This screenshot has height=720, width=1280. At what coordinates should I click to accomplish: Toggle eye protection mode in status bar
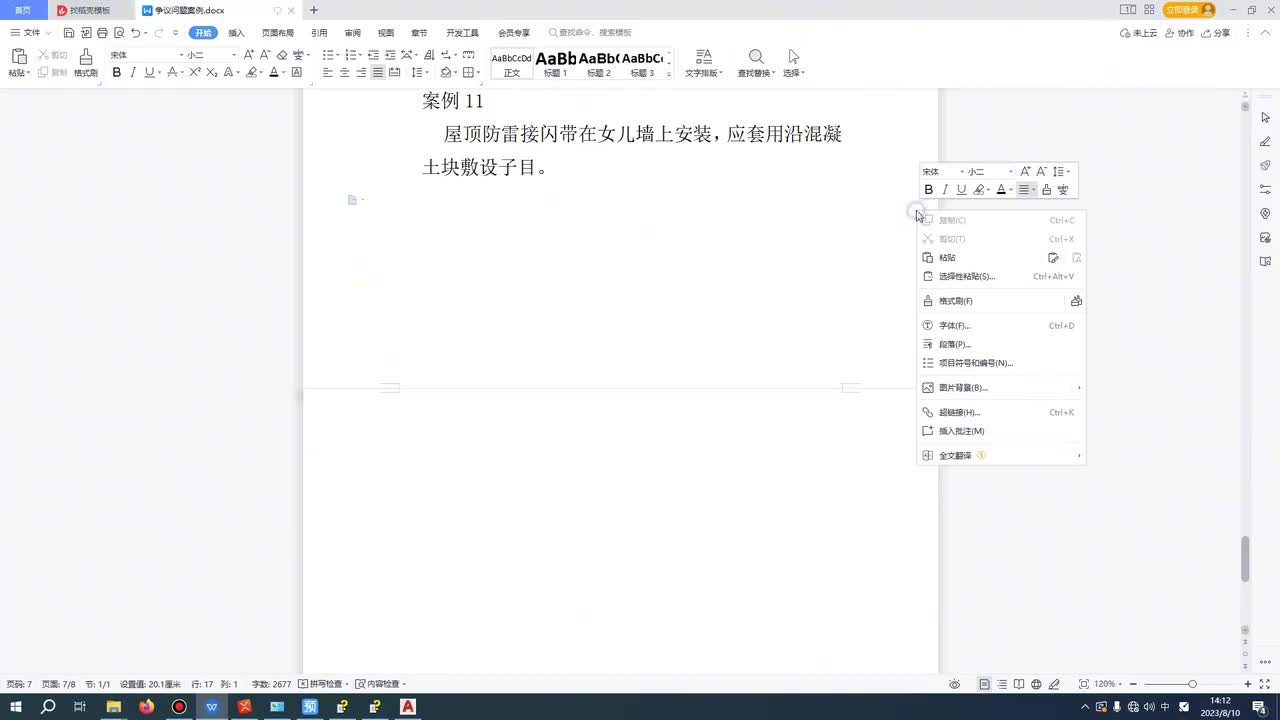(x=955, y=684)
